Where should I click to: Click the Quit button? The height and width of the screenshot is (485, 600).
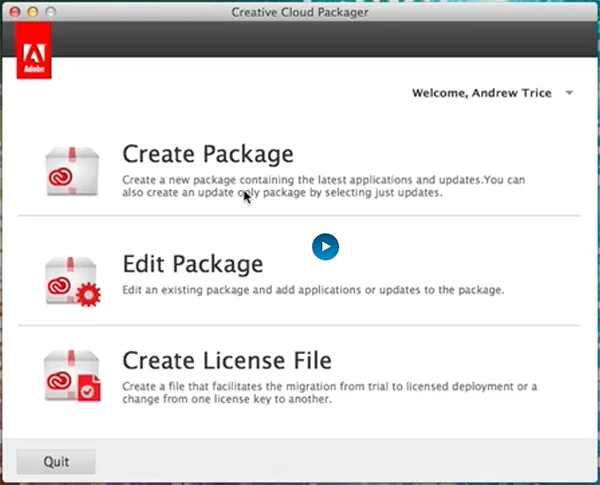[x=56, y=462]
